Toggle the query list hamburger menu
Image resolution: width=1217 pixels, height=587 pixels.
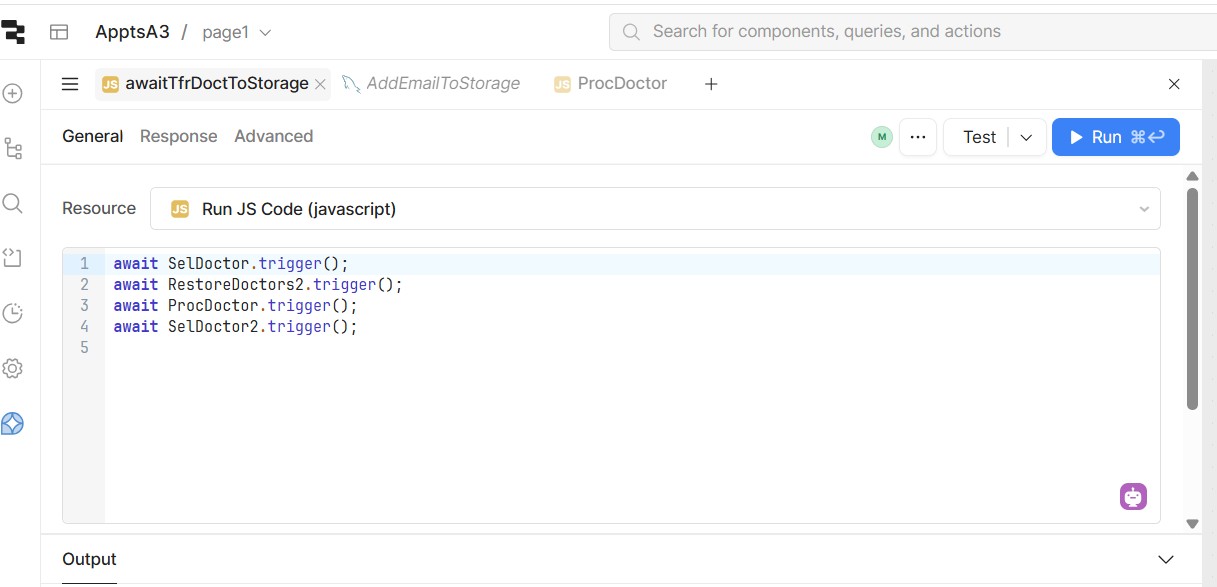pyautogui.click(x=70, y=84)
